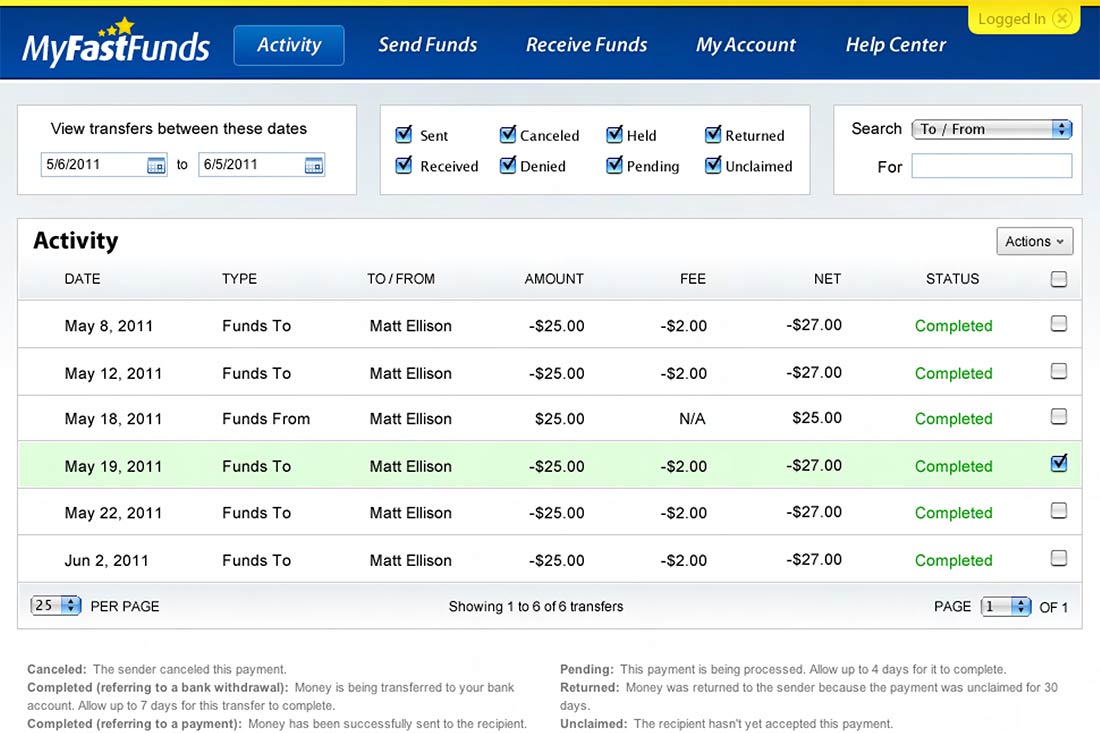Change the 25 per page dropdown

click(x=56, y=605)
